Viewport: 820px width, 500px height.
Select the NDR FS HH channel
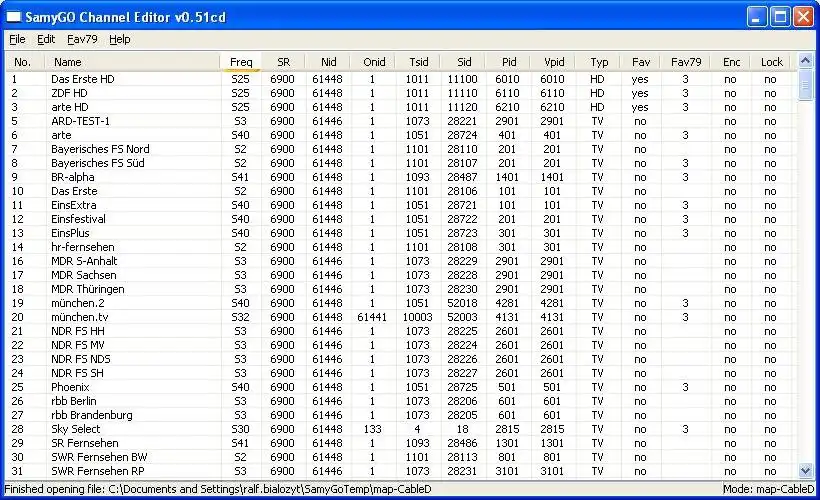tap(77, 331)
